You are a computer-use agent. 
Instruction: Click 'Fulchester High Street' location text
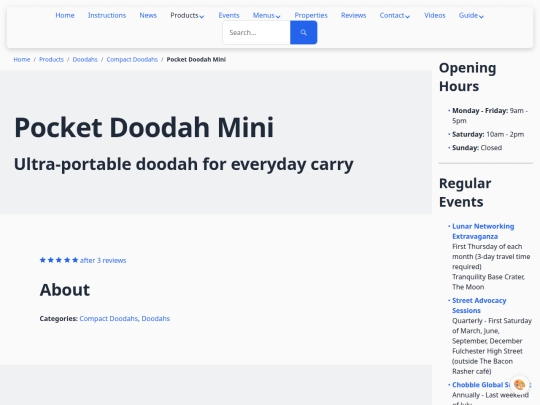[x=487, y=351]
